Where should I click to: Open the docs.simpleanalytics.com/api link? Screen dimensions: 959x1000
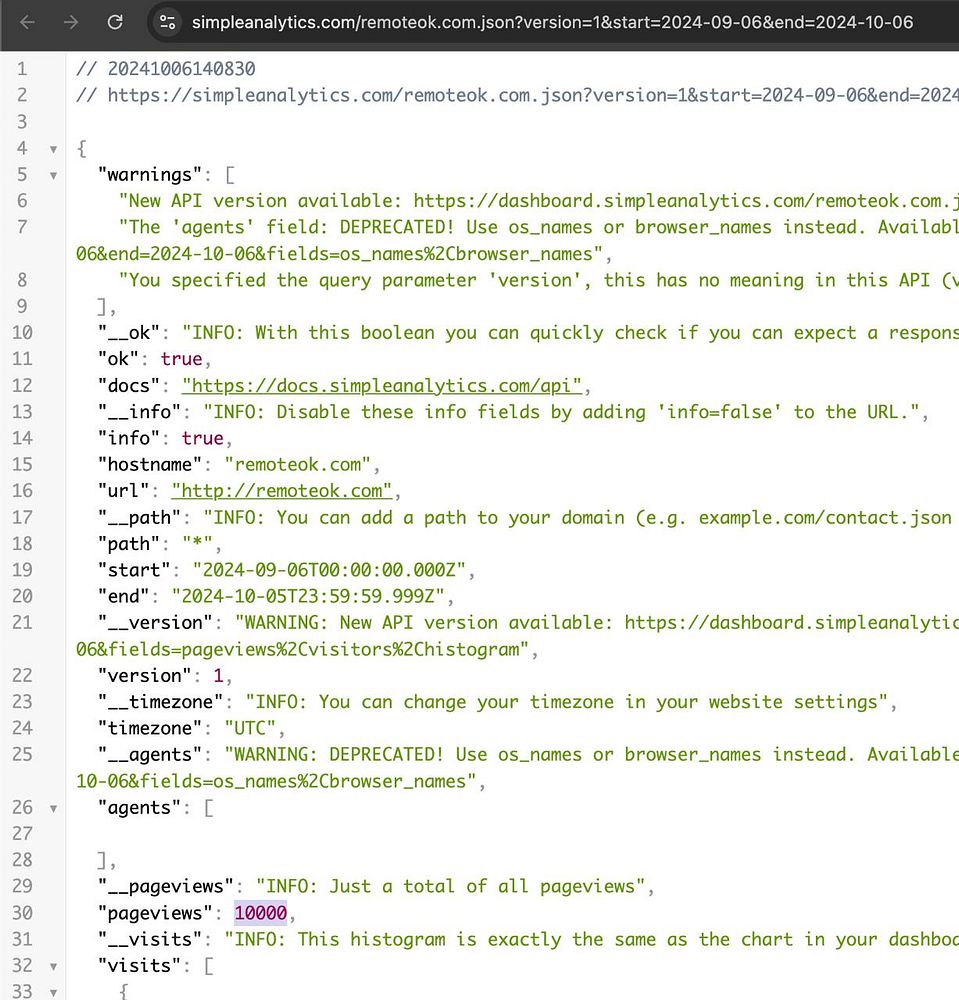click(382, 386)
